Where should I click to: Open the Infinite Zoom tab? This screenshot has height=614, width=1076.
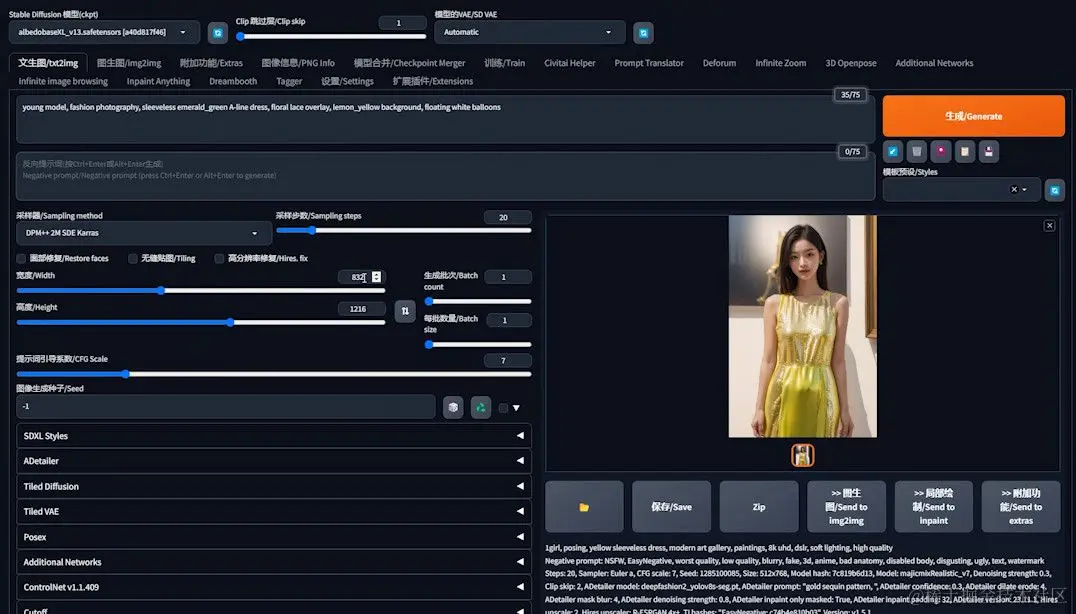[x=781, y=63]
